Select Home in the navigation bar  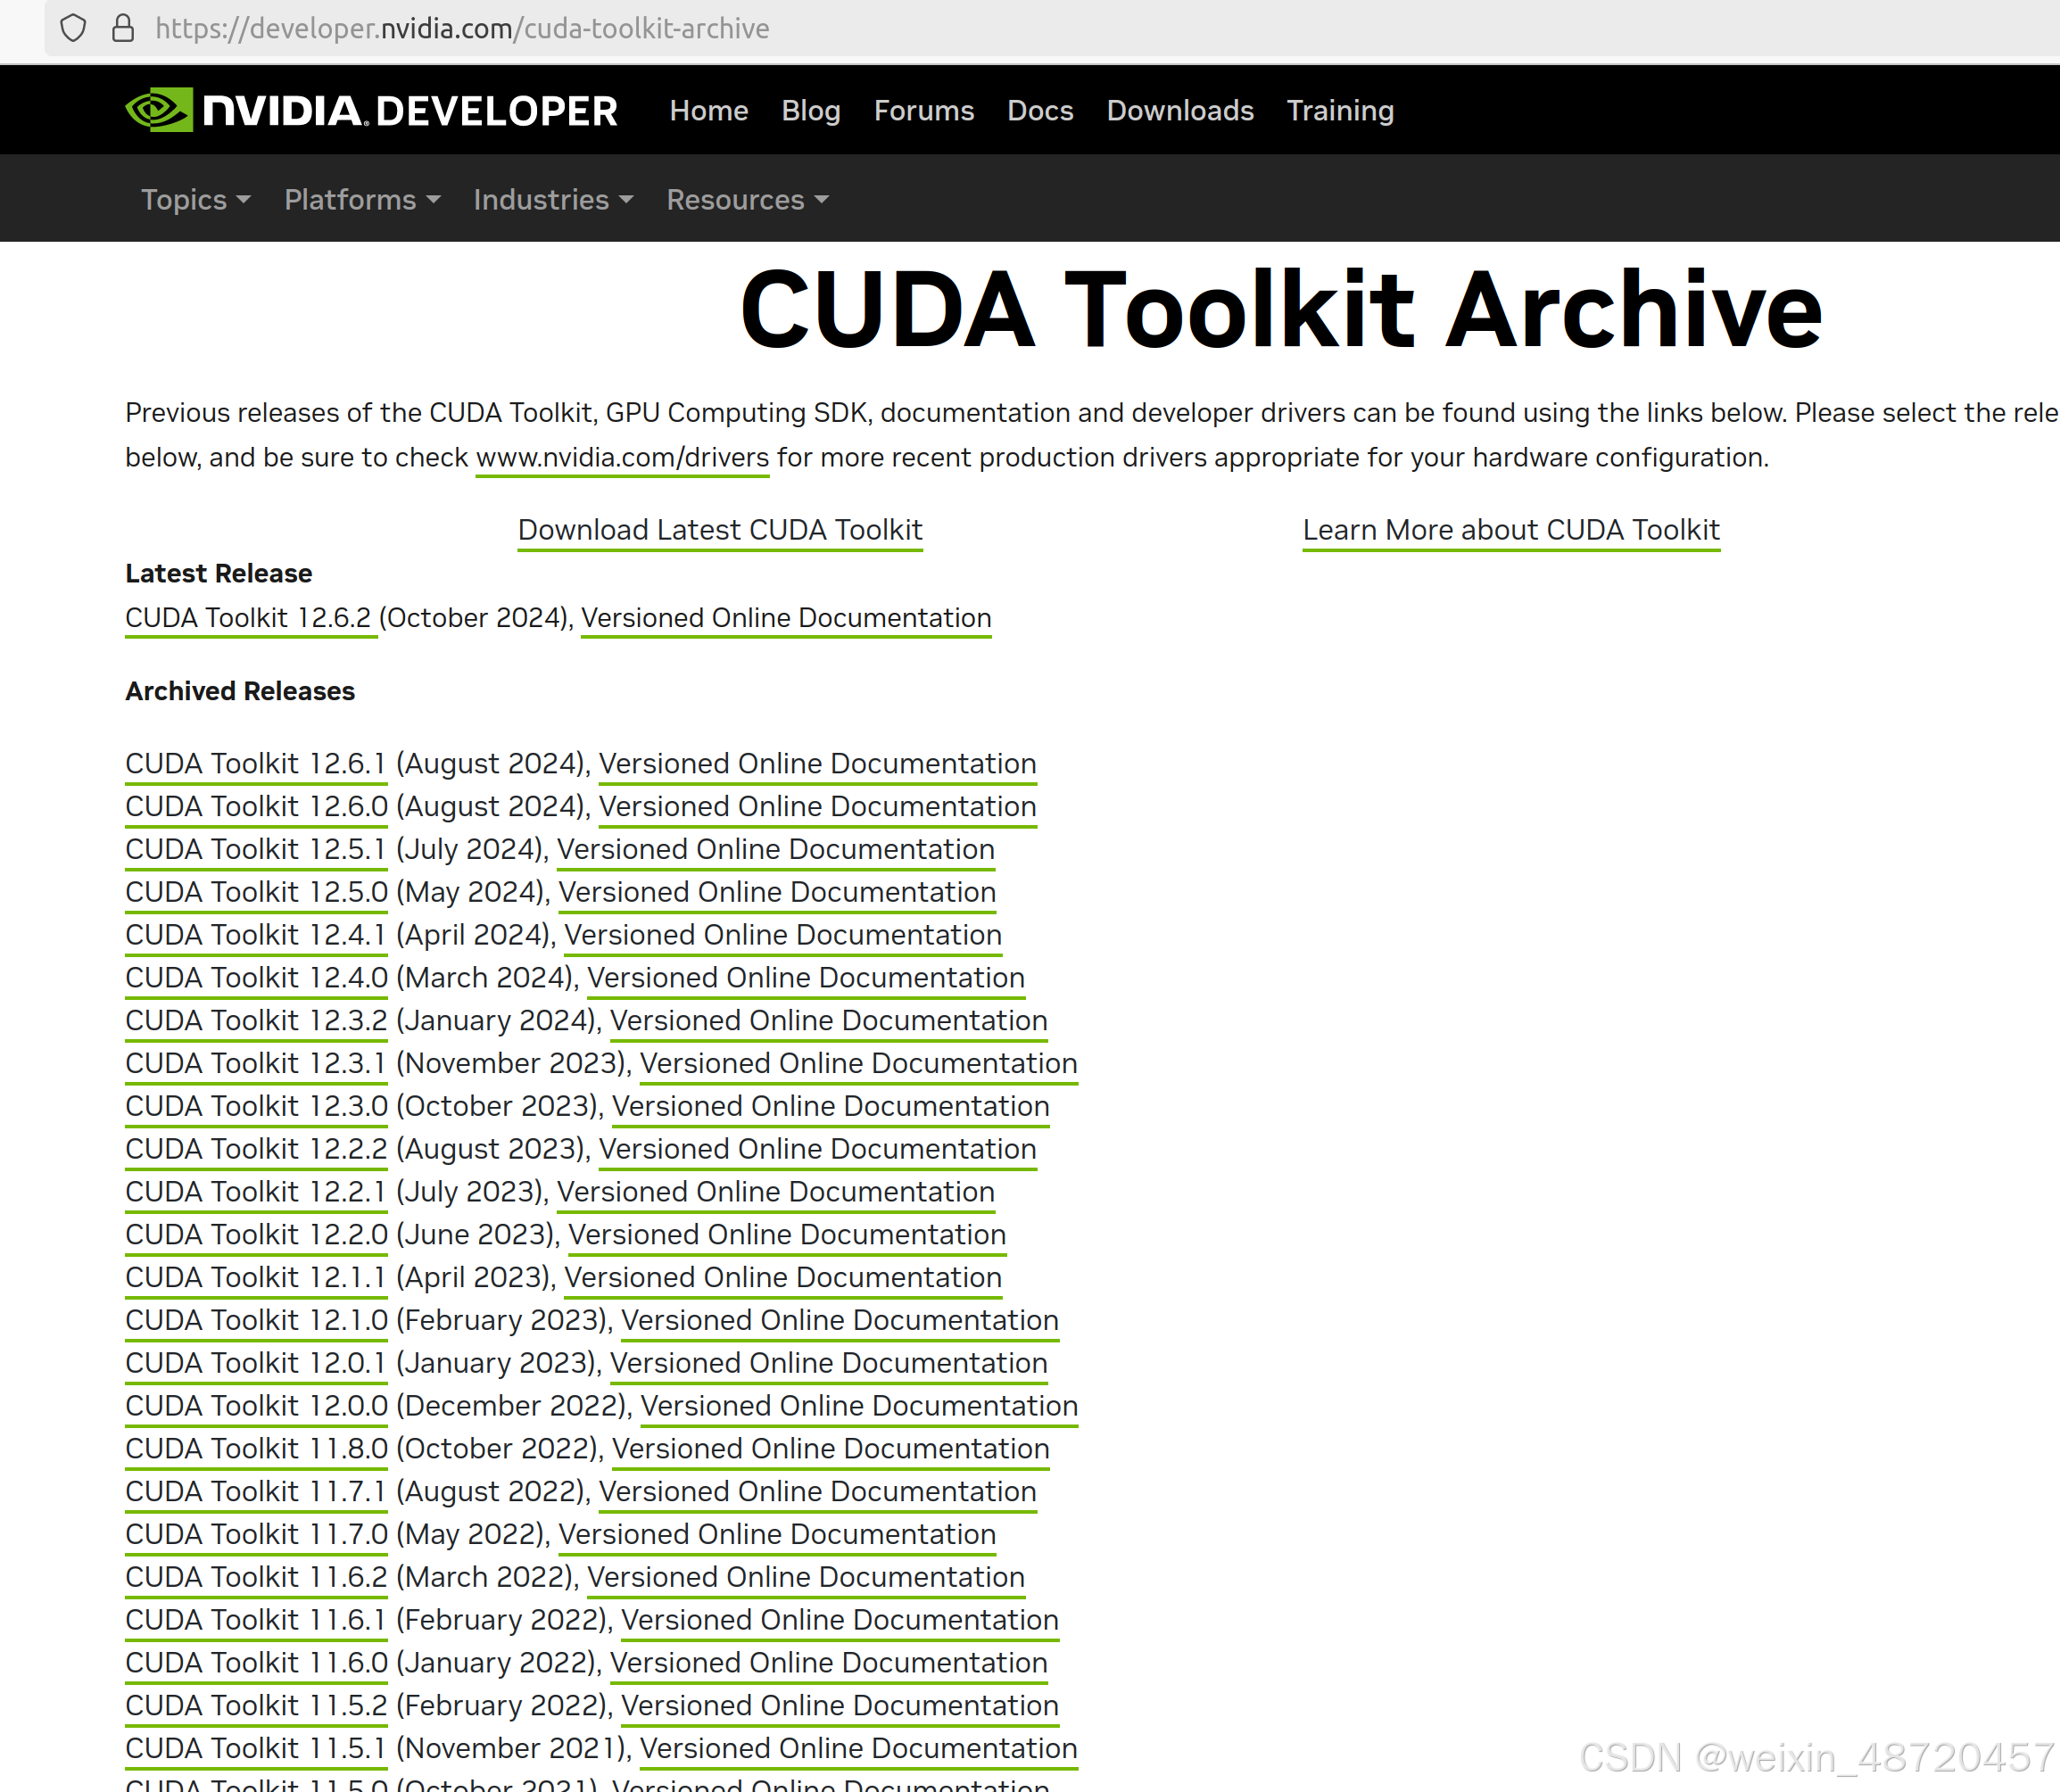click(x=708, y=111)
